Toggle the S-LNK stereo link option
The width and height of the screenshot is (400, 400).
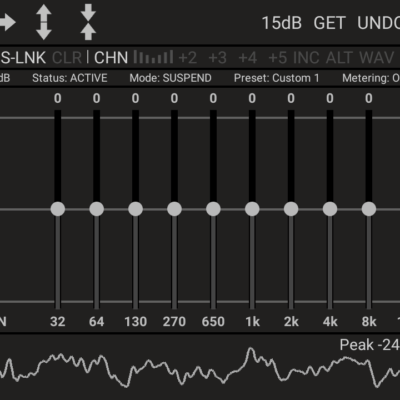coord(23,58)
